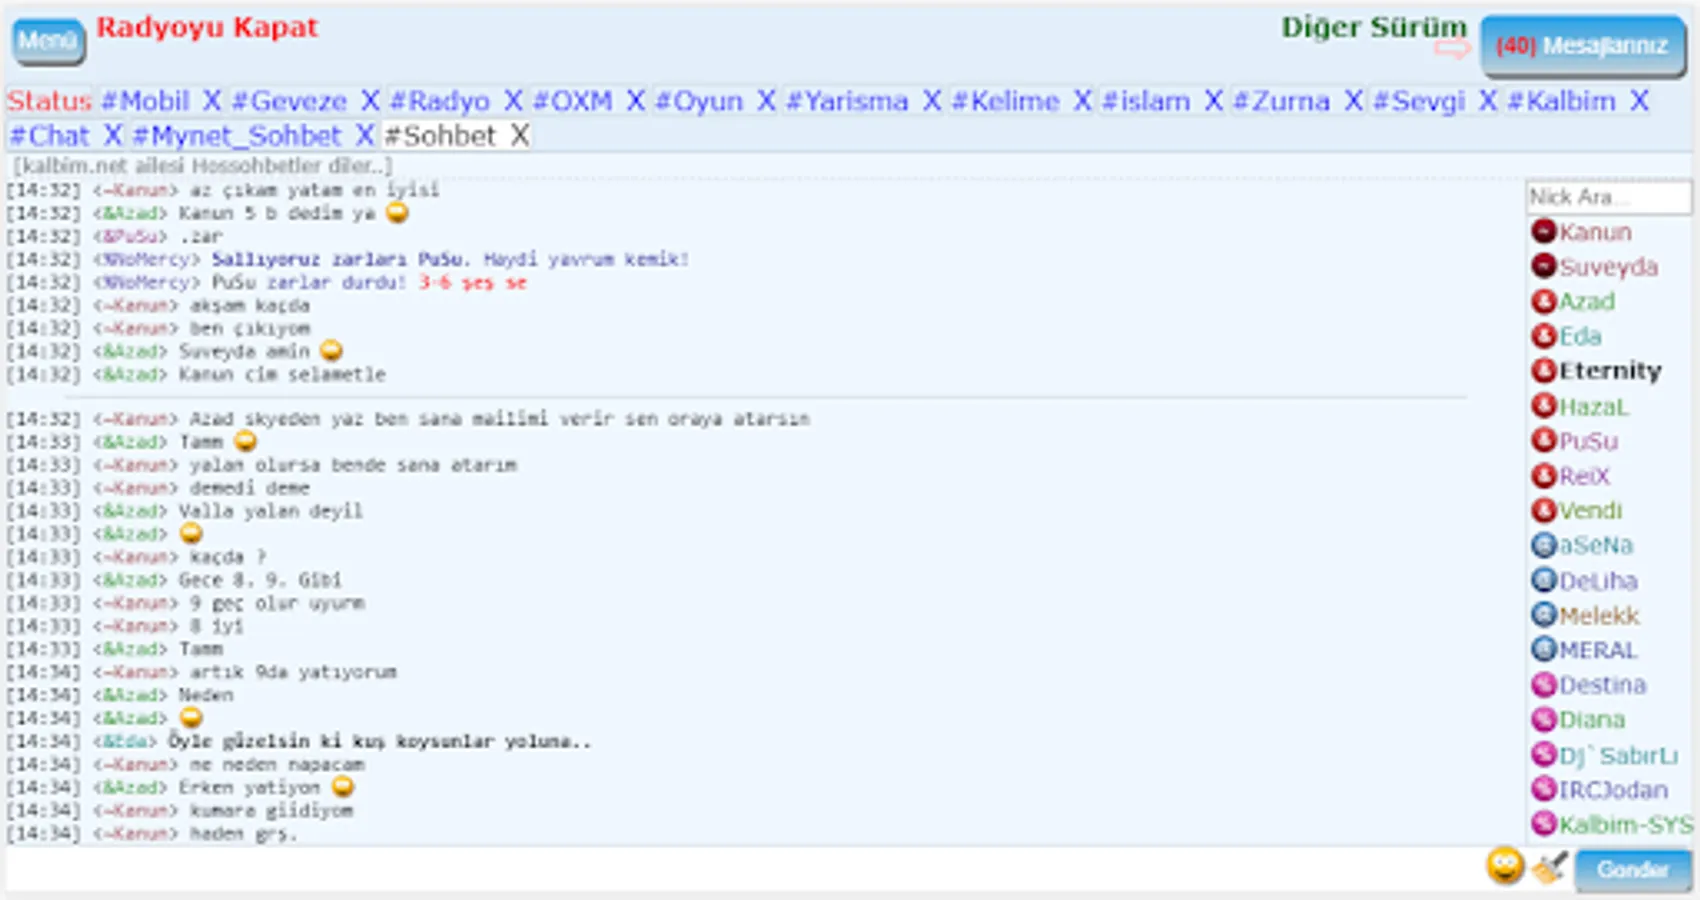Open the Menü button
The image size is (1700, 900).
[x=48, y=42]
